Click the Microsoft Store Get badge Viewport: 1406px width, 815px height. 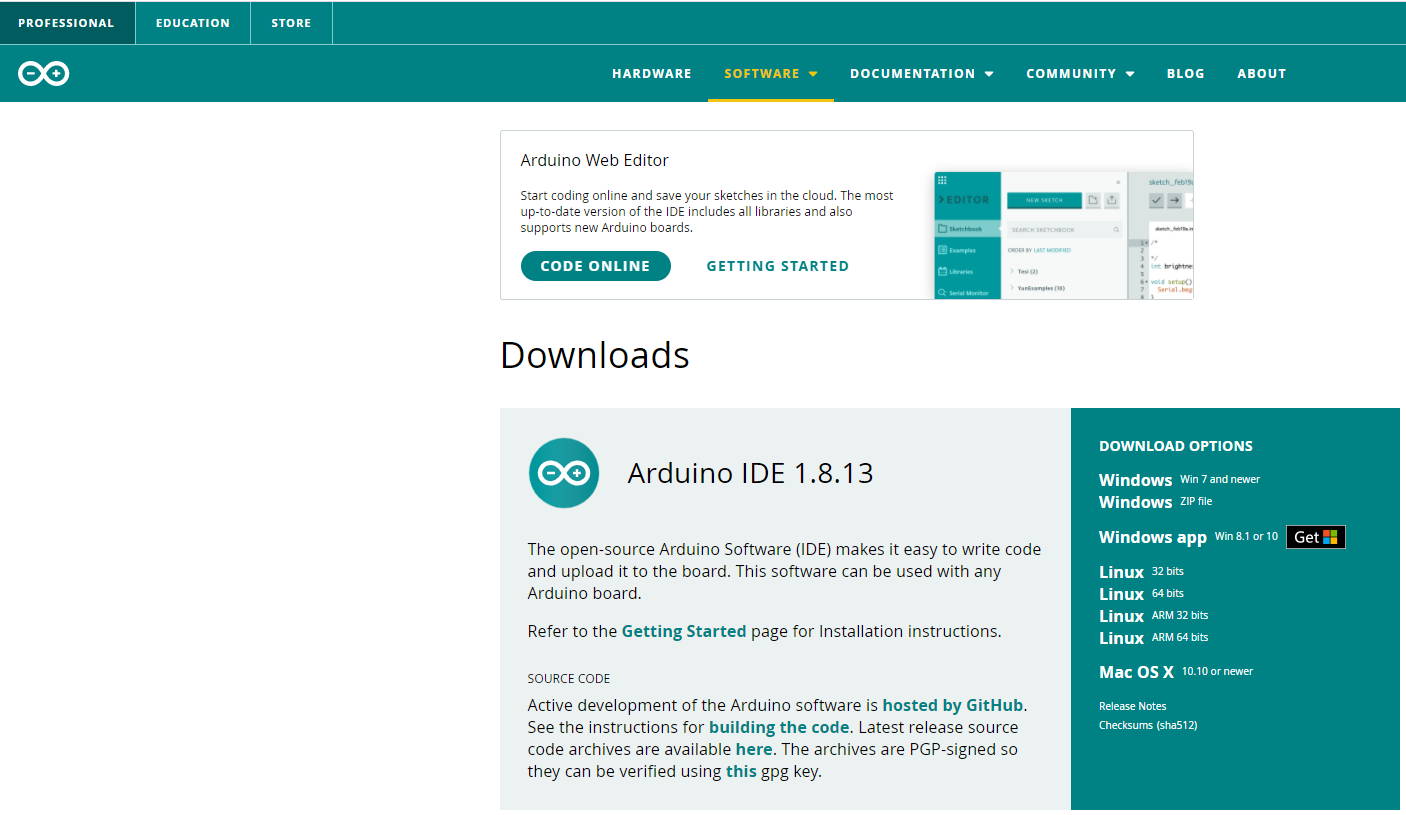[x=1316, y=537]
